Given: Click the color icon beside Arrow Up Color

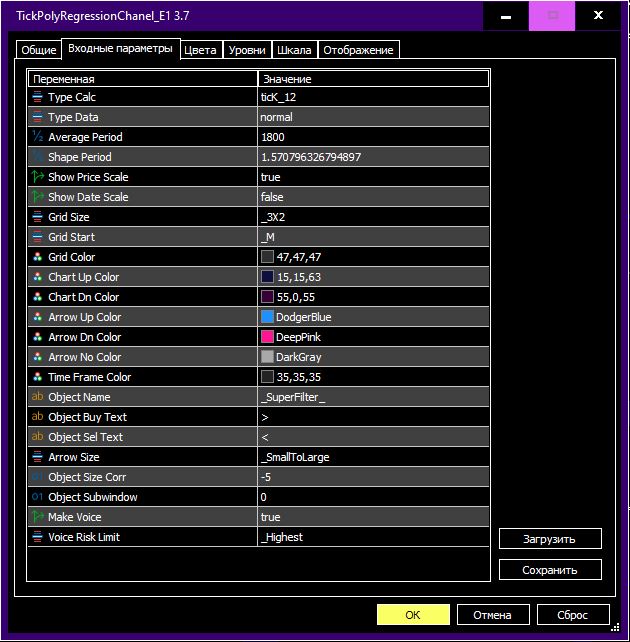Looking at the screenshot, I should pyautogui.click(x=37, y=317).
